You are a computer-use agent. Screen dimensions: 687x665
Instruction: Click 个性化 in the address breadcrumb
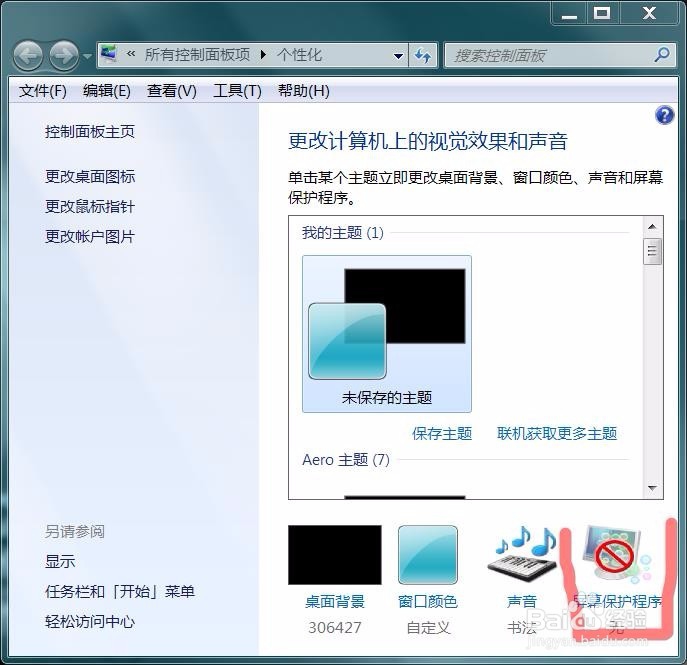(300, 55)
